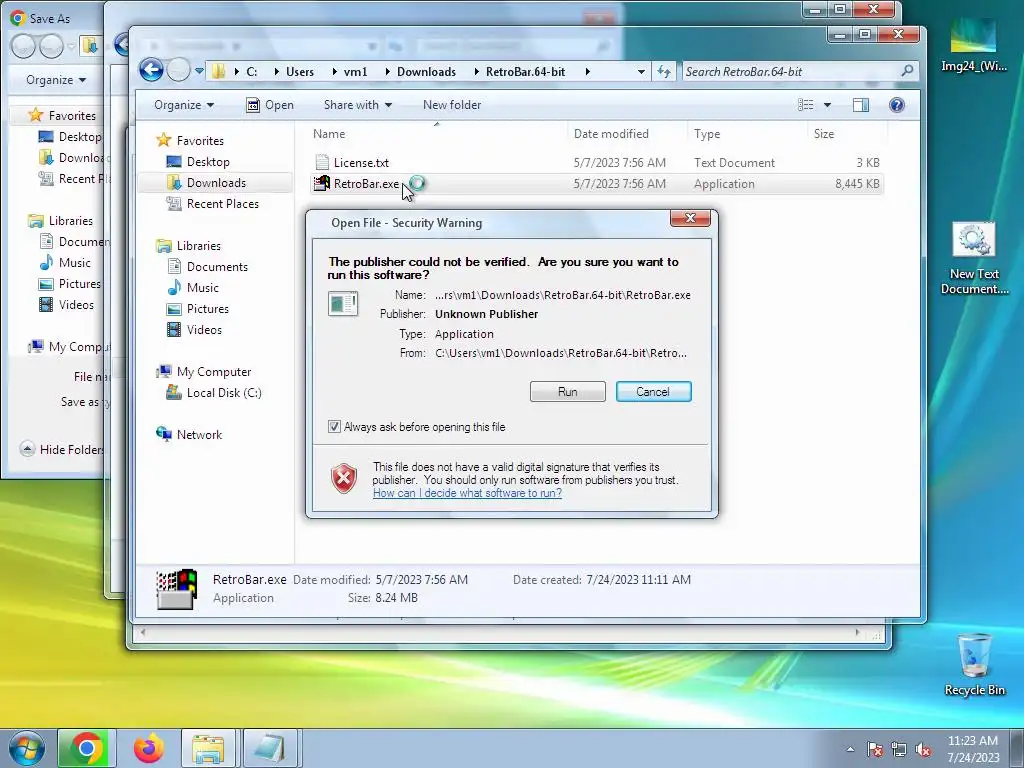Expand the chevron after RetroBar.64-bit breadcrumb
The image size is (1024, 768).
click(x=587, y=72)
